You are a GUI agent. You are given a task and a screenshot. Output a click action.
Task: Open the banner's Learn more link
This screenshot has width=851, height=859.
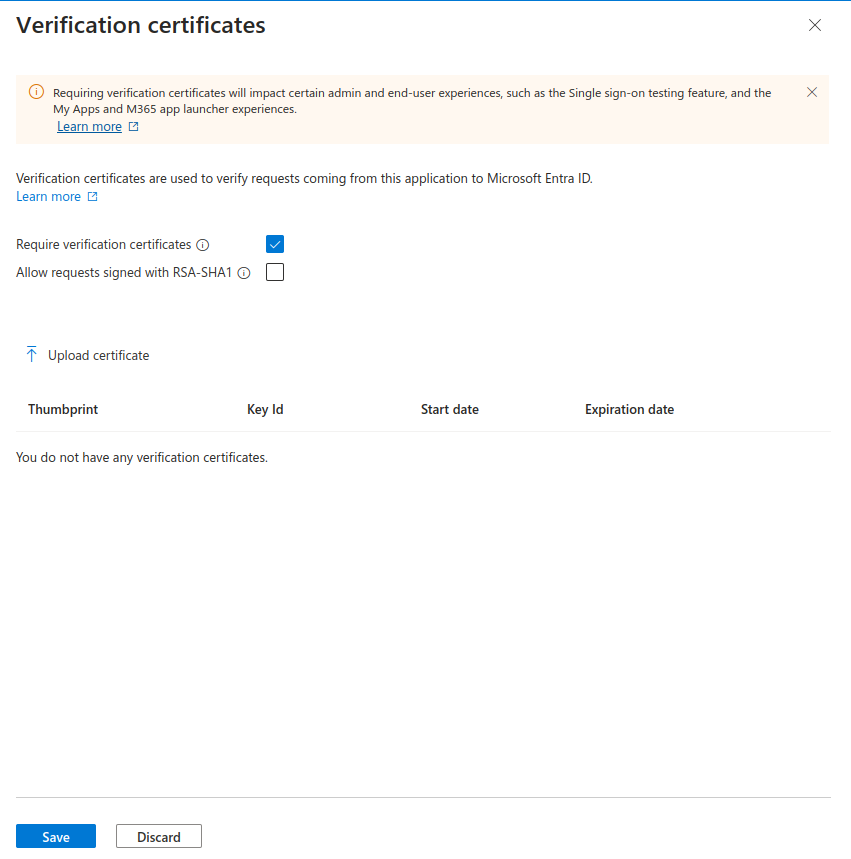pyautogui.click(x=89, y=127)
